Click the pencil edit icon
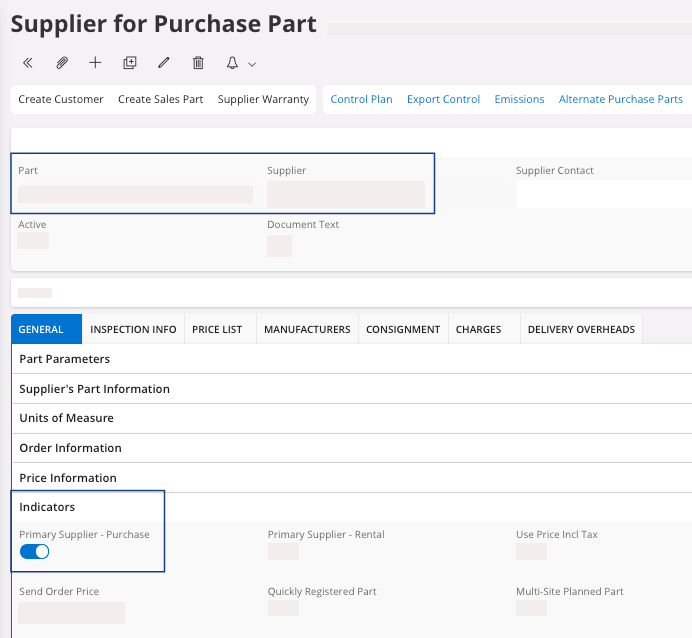Image resolution: width=692 pixels, height=638 pixels. pyautogui.click(x=164, y=63)
